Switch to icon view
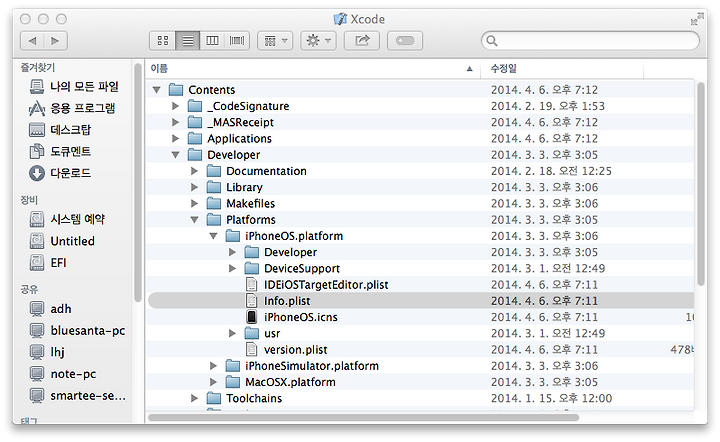720x442 pixels. [163, 41]
